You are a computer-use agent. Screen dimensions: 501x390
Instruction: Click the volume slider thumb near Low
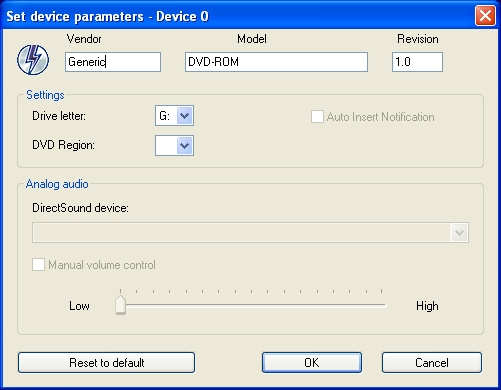tap(120, 305)
